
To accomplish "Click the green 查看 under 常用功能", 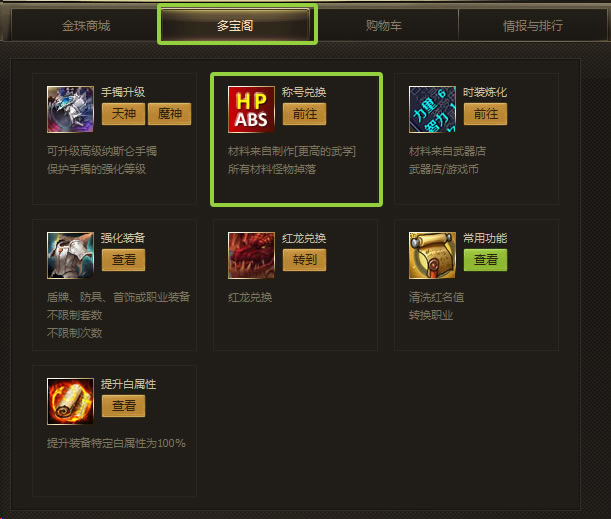I will 486,260.
